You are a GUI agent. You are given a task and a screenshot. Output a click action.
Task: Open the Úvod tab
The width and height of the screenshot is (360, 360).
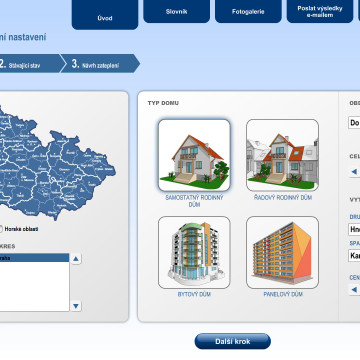(105, 15)
